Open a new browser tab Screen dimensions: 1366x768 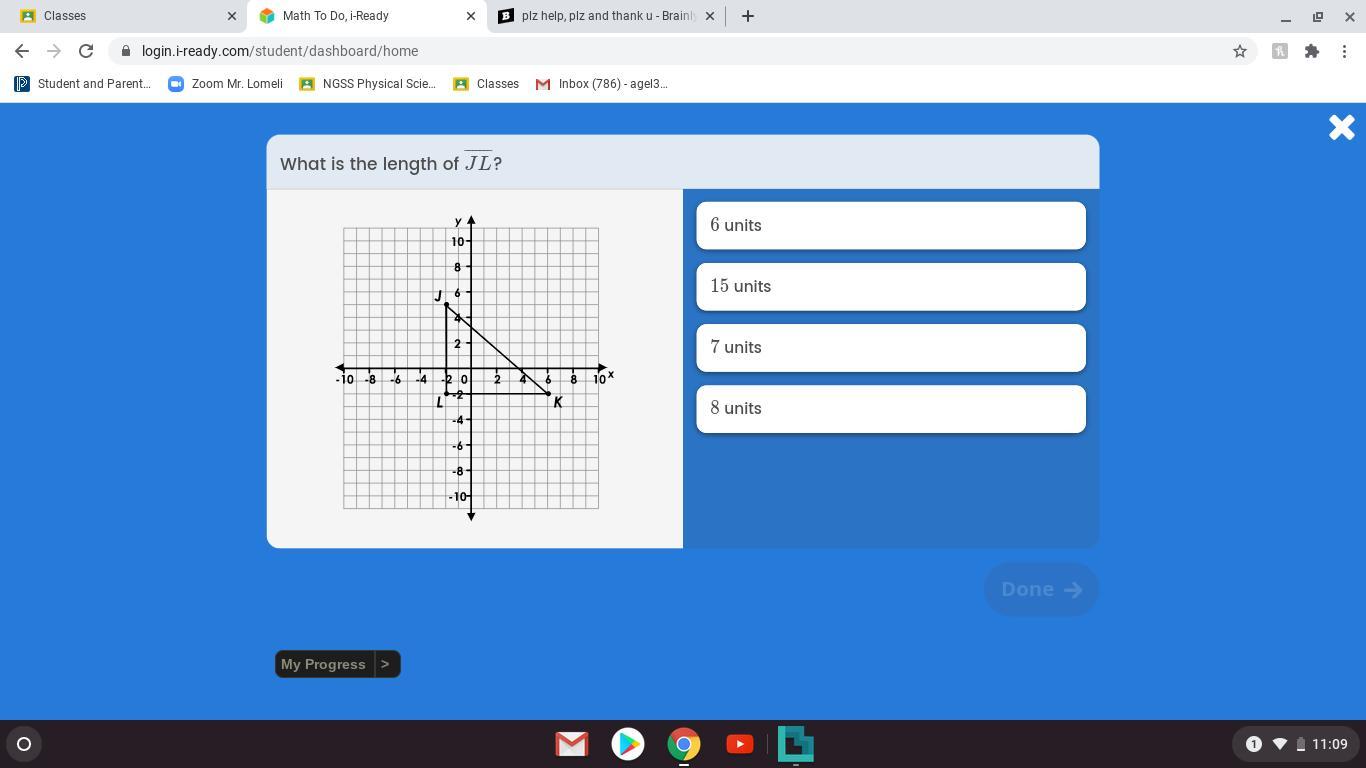748,16
